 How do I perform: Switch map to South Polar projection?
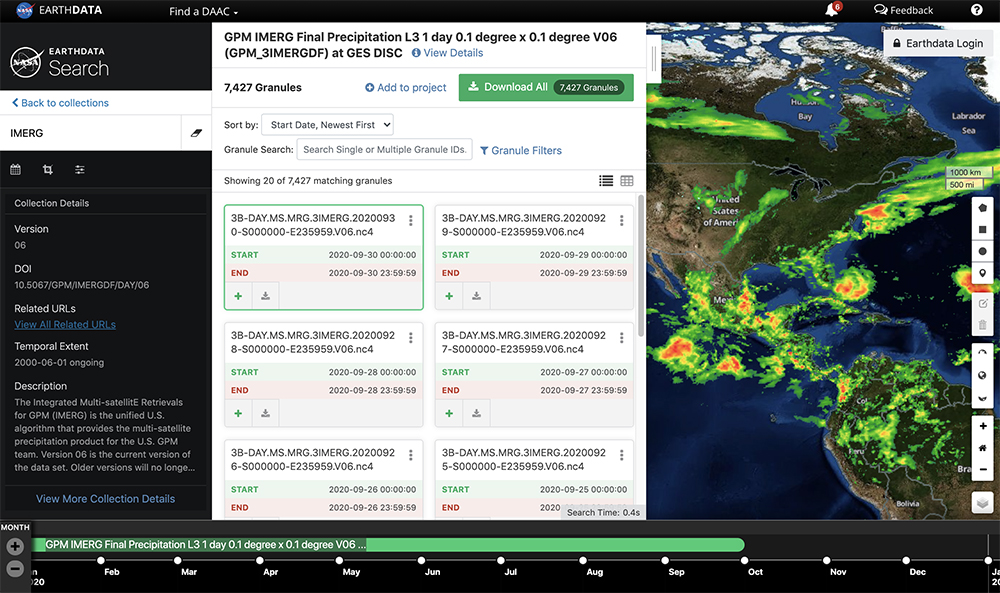point(982,397)
